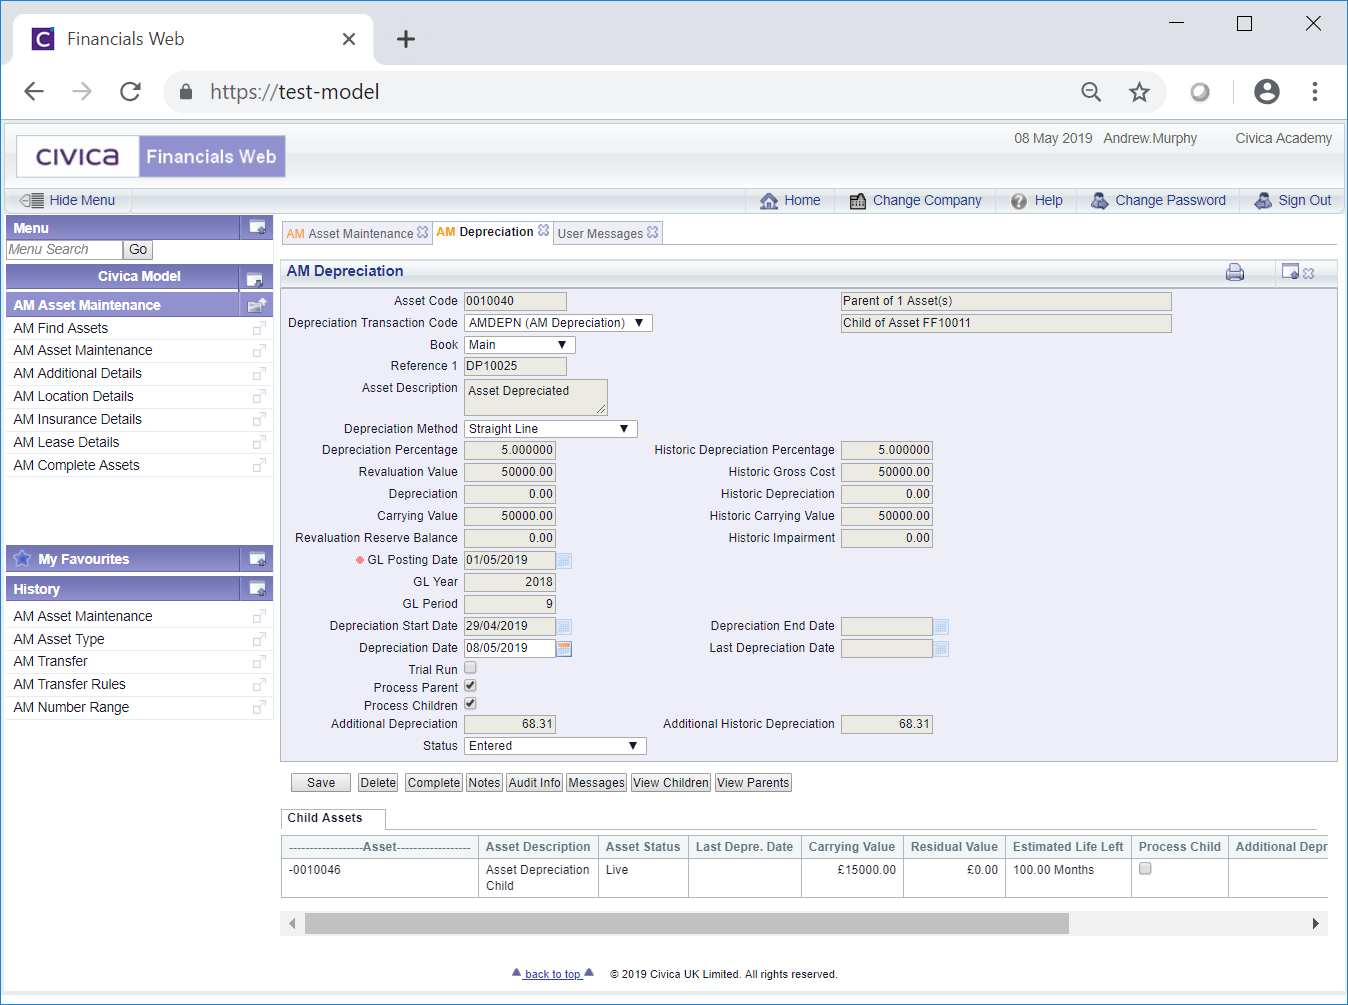
Task: Click the right arrow of Child Assets scrollbar
Action: (x=1316, y=924)
